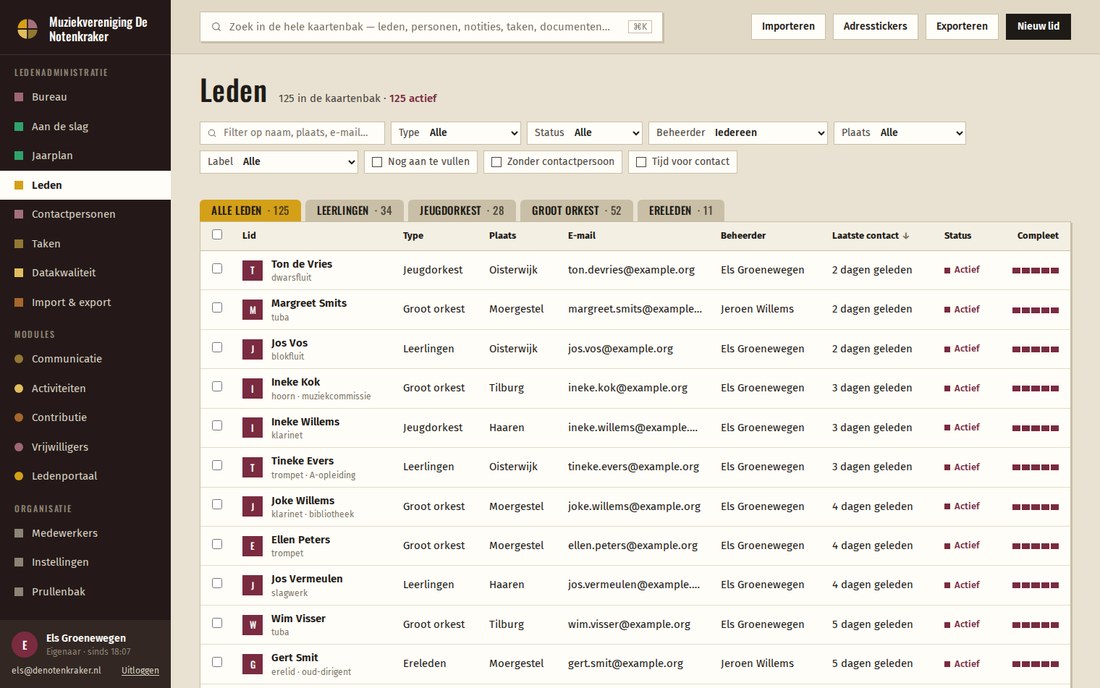Click Ledenportaal yellow dot icon

(x=19, y=476)
